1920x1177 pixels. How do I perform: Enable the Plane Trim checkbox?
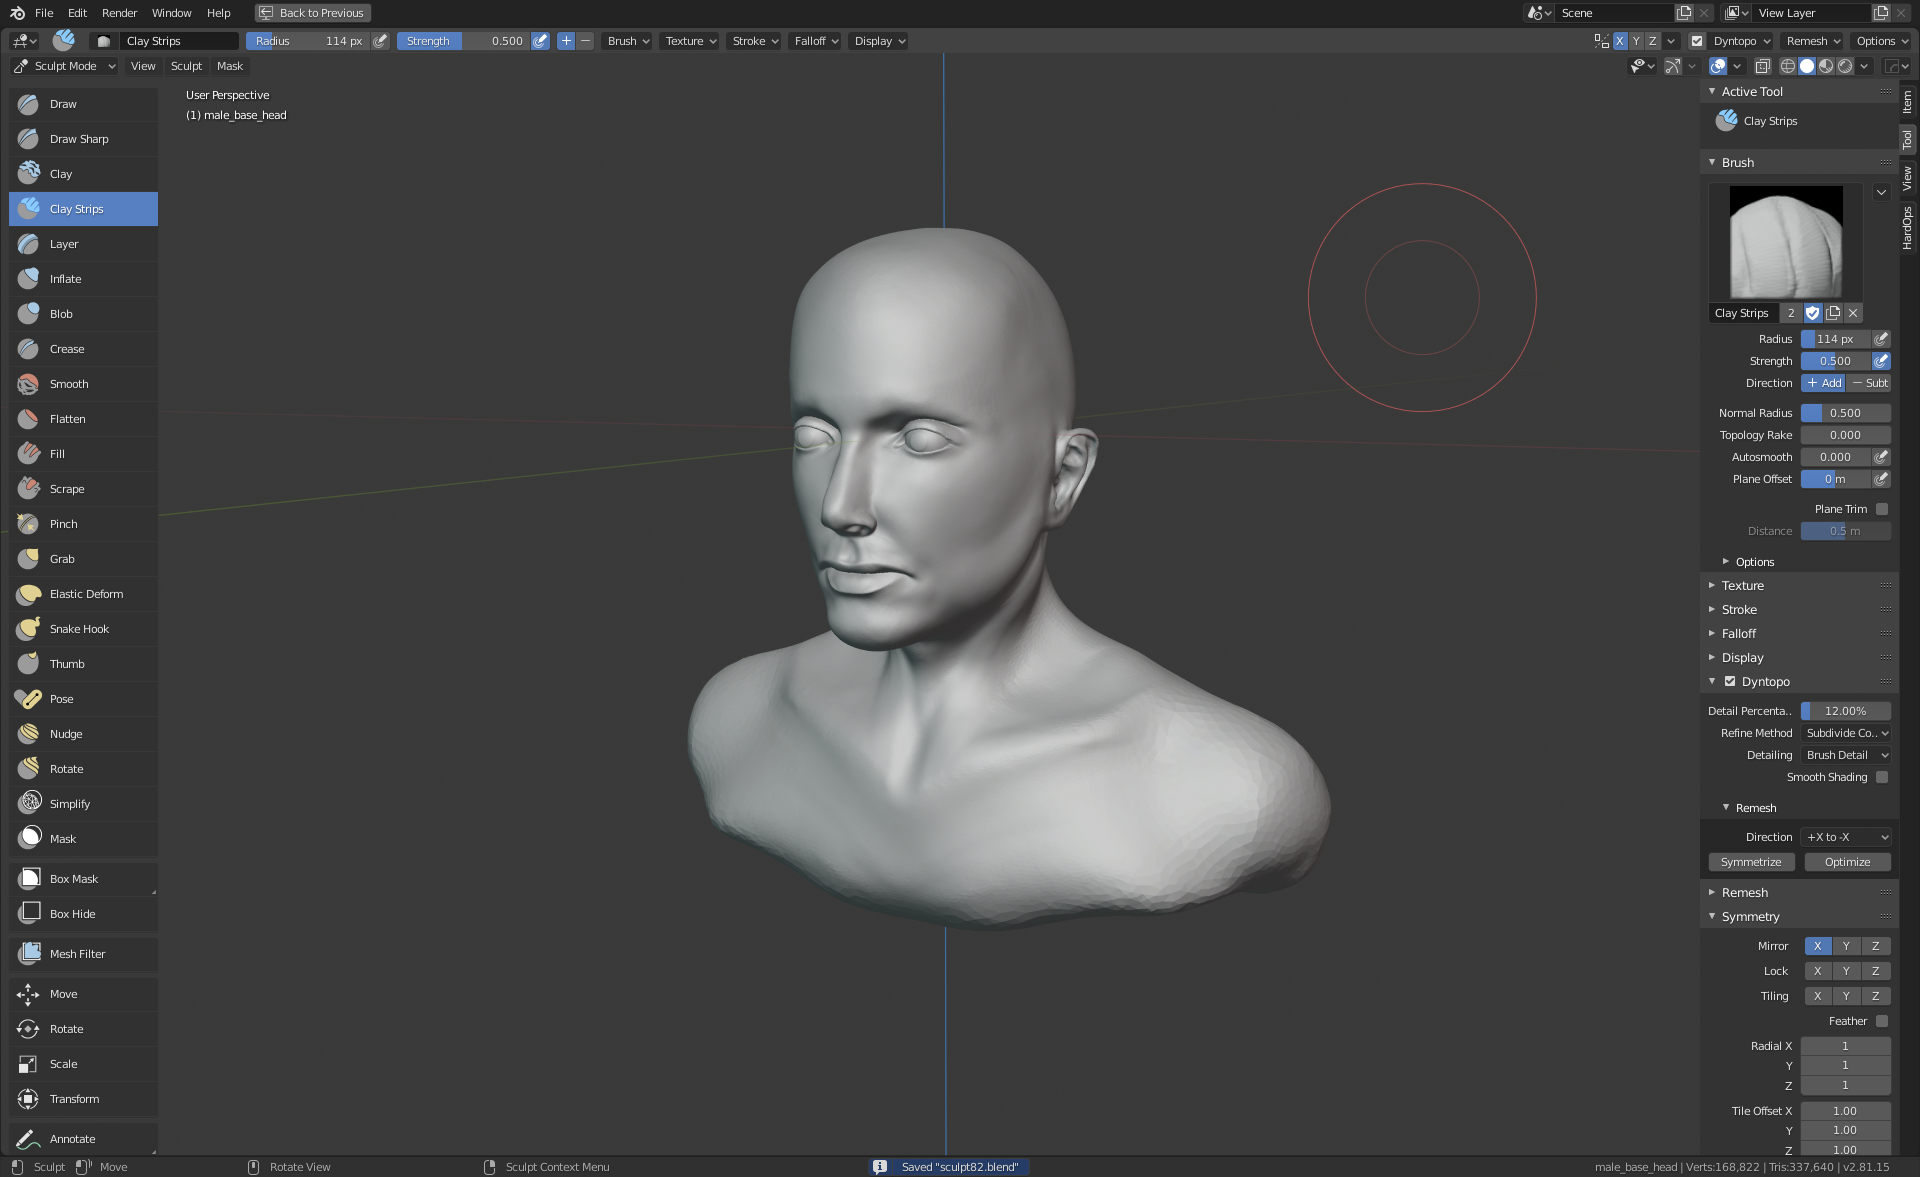[1882, 509]
